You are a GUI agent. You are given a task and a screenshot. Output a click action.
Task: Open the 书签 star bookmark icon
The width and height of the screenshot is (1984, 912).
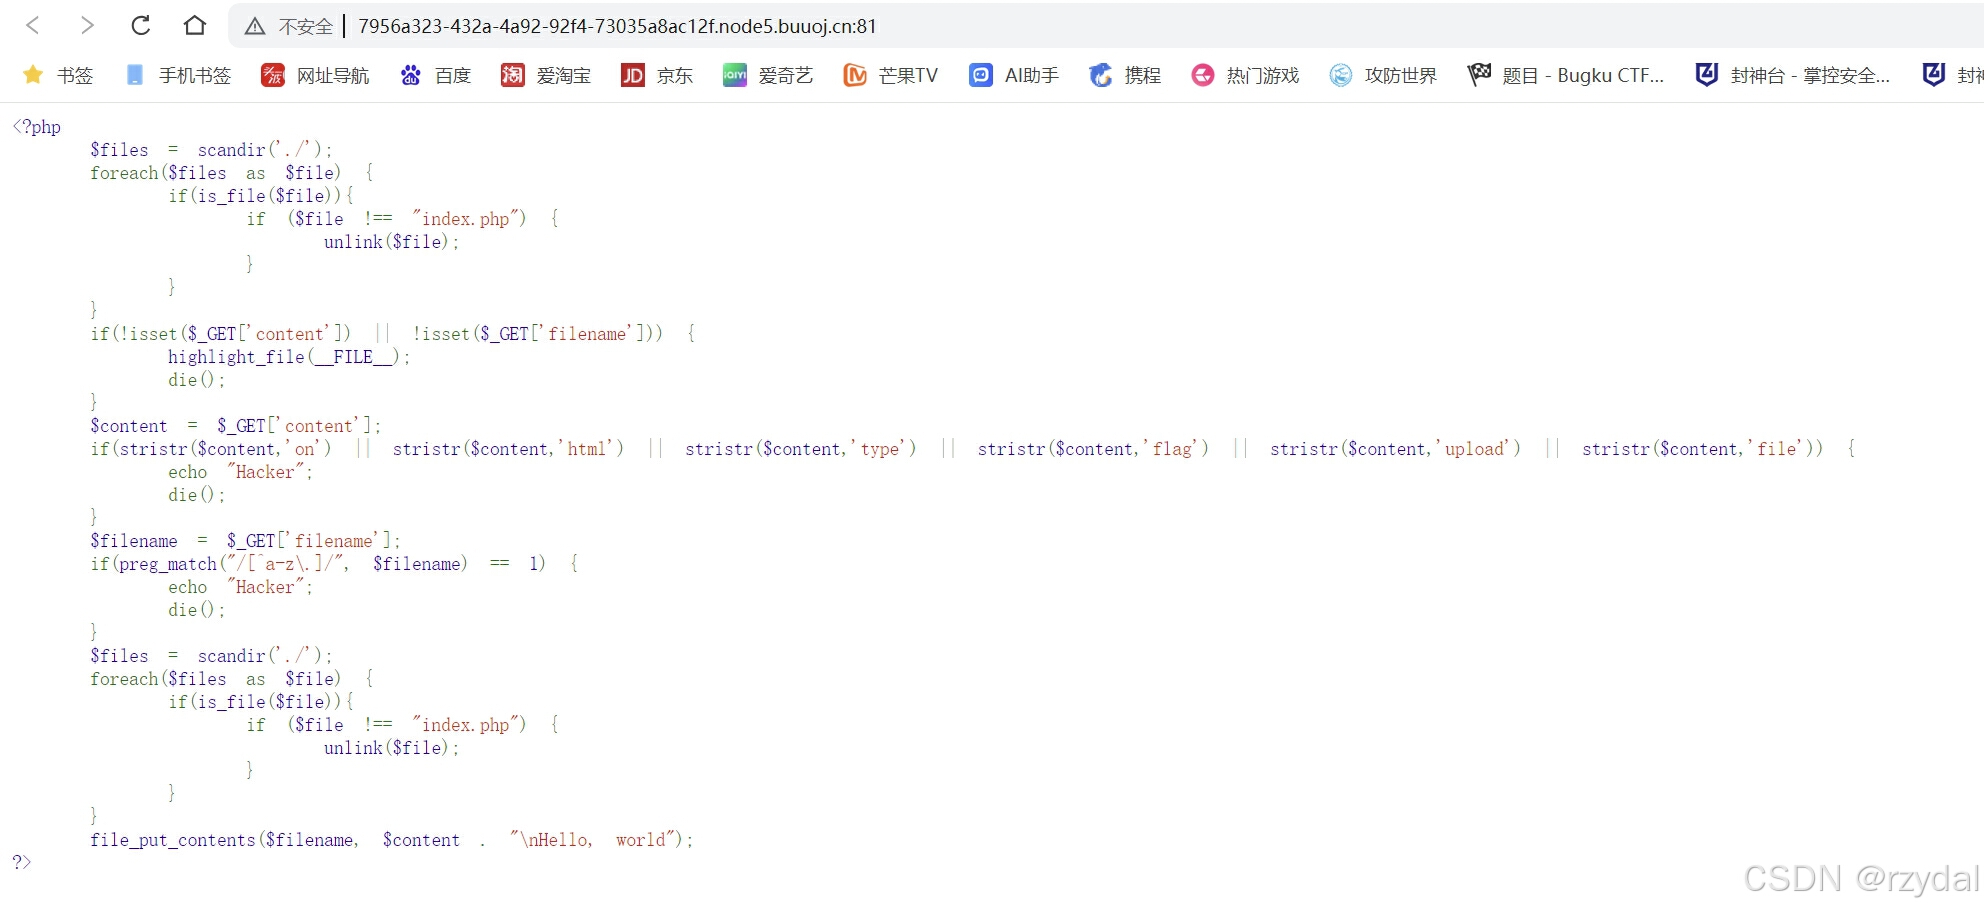point(33,75)
